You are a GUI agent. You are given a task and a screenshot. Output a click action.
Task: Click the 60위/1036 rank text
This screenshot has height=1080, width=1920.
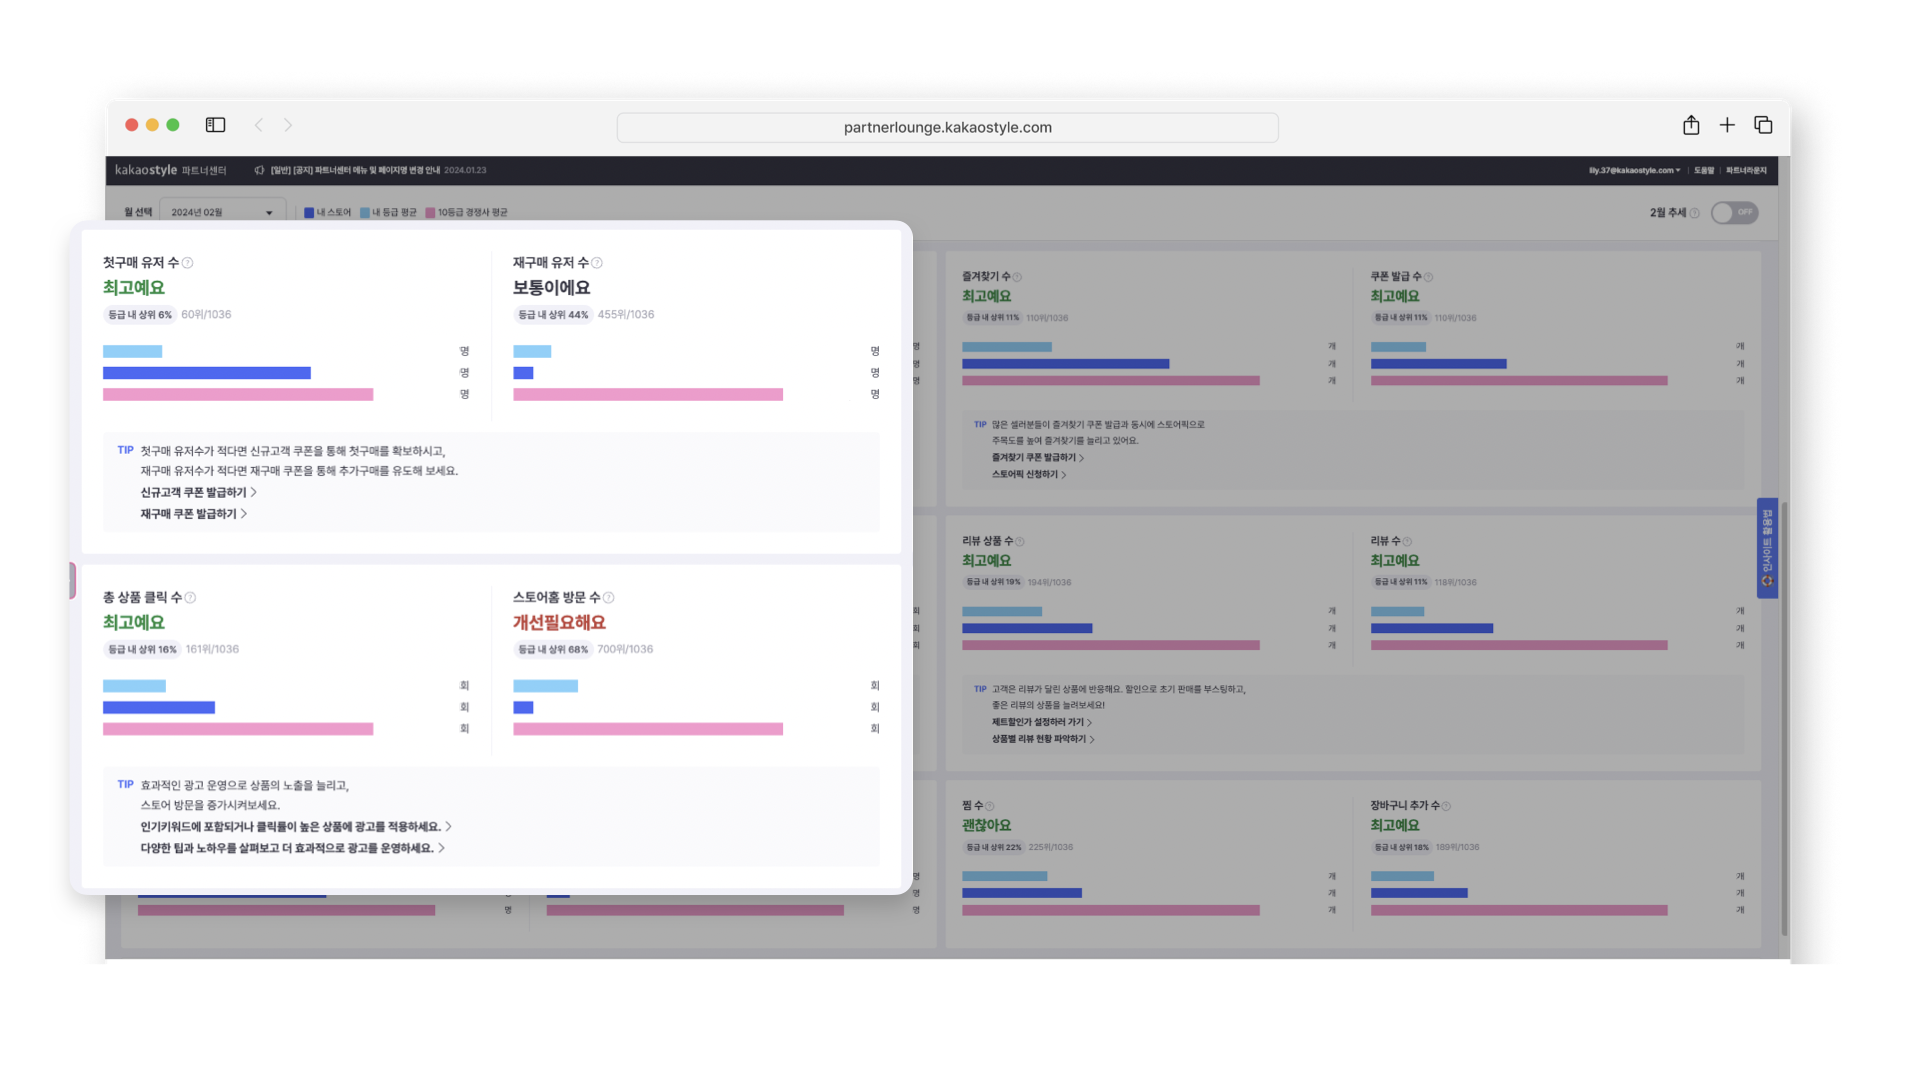206,315
